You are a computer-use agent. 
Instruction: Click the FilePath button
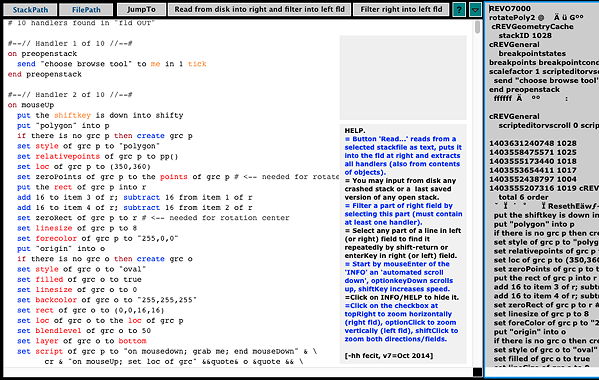86,9
